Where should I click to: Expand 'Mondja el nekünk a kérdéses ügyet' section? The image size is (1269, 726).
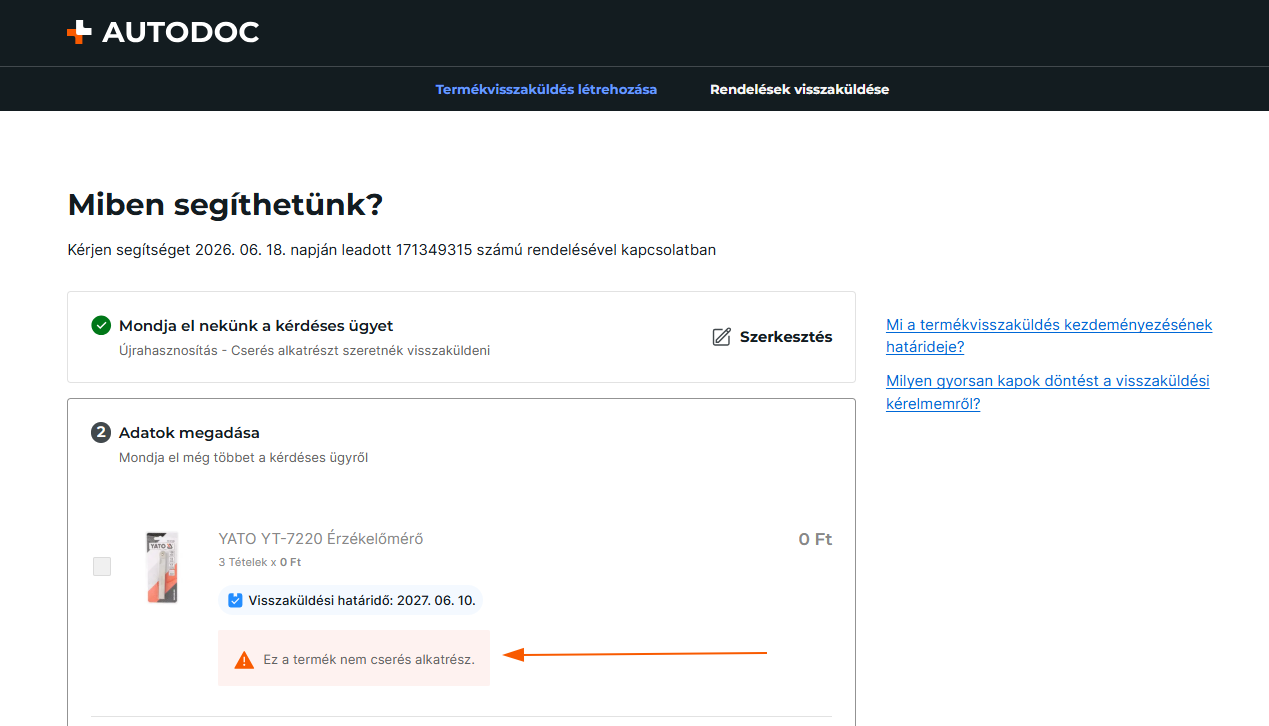(256, 325)
